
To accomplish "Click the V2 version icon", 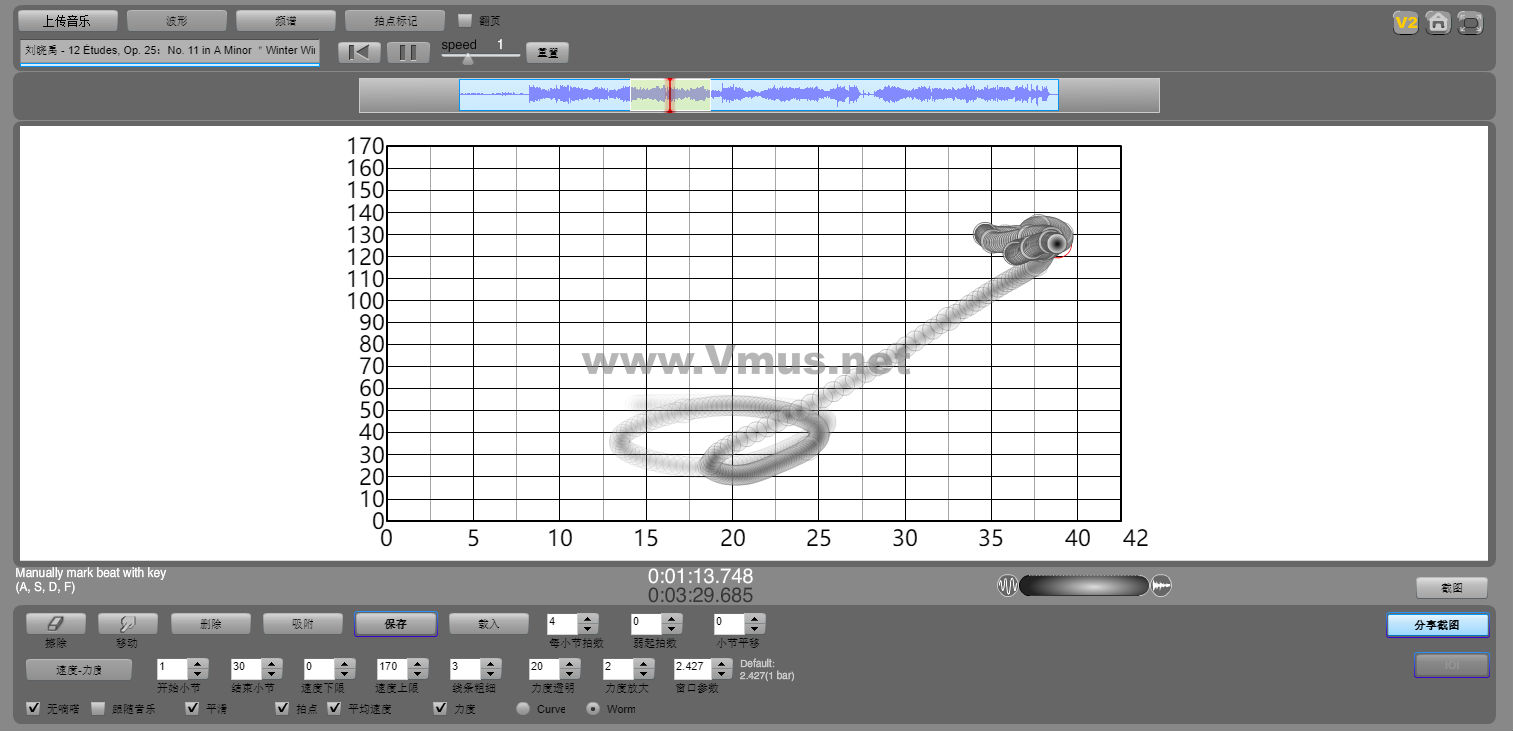I will click(x=1406, y=23).
